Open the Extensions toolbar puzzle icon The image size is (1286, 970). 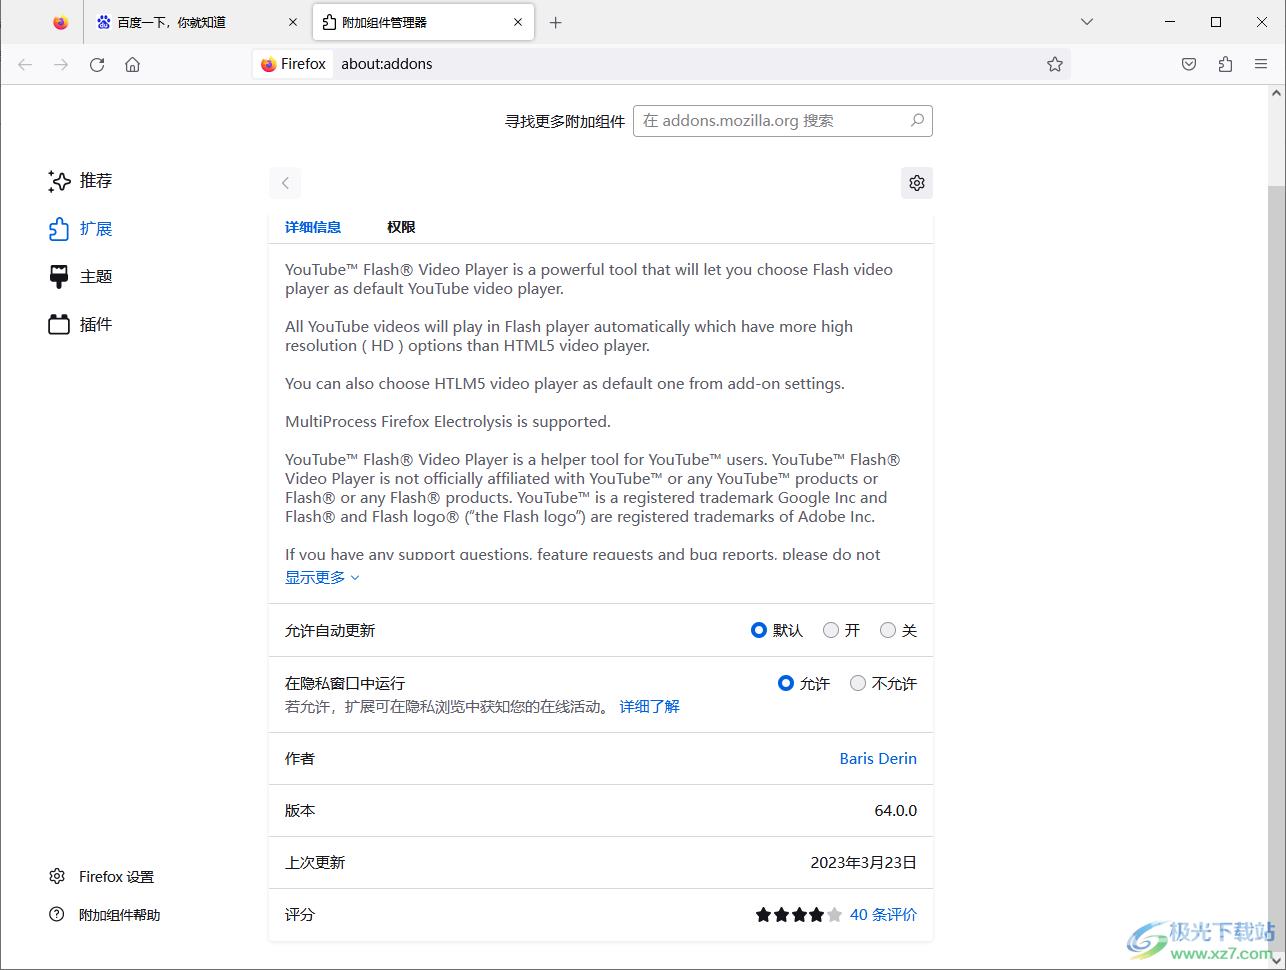coord(1225,64)
